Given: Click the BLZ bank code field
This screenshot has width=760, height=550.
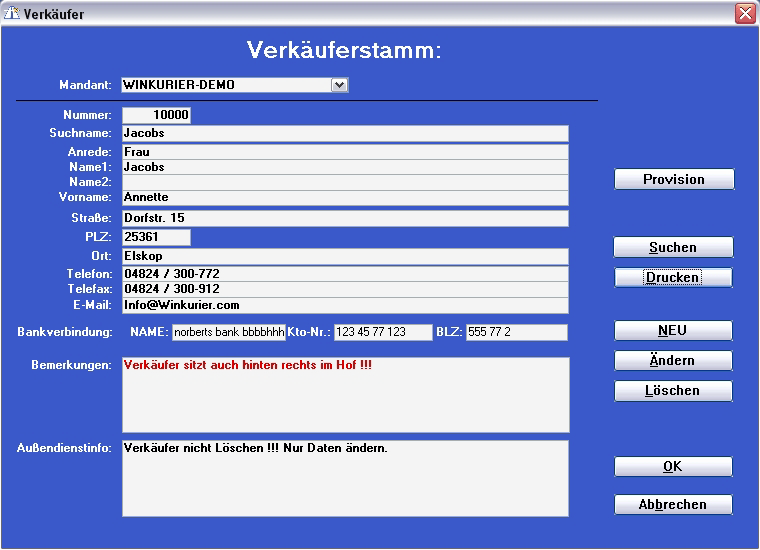Looking at the screenshot, I should tap(516, 332).
